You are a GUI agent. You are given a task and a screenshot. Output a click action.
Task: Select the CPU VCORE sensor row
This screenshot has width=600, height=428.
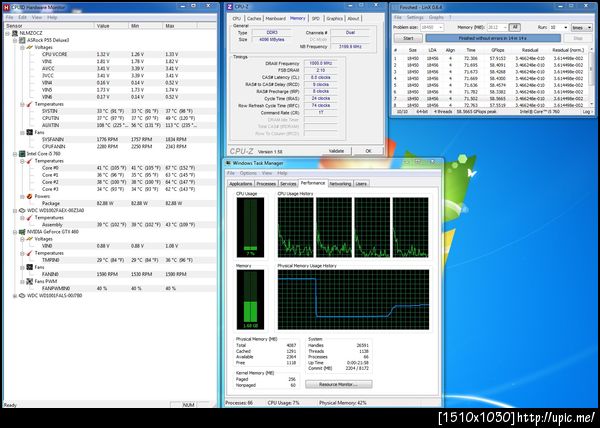click(110, 54)
